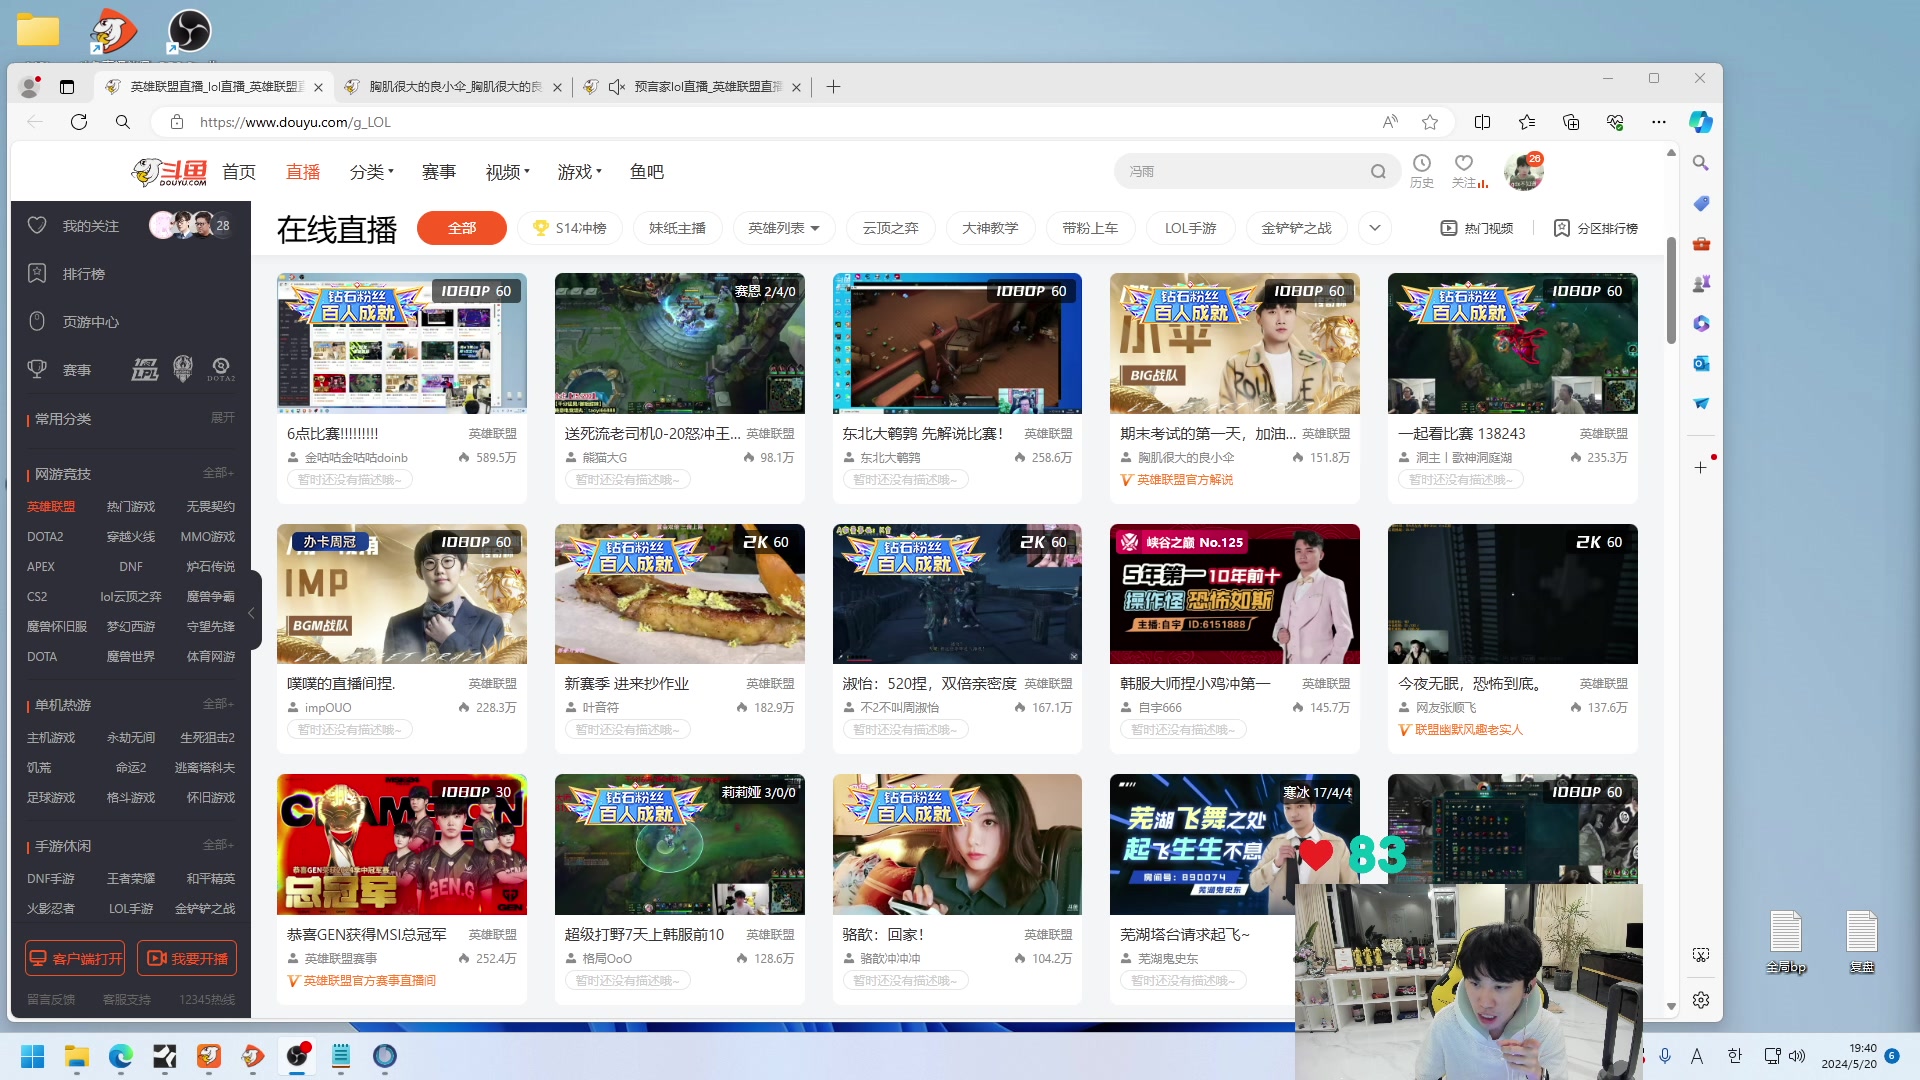Open the Edge sidebar search icon
This screenshot has height=1080, width=1920.
point(1700,163)
